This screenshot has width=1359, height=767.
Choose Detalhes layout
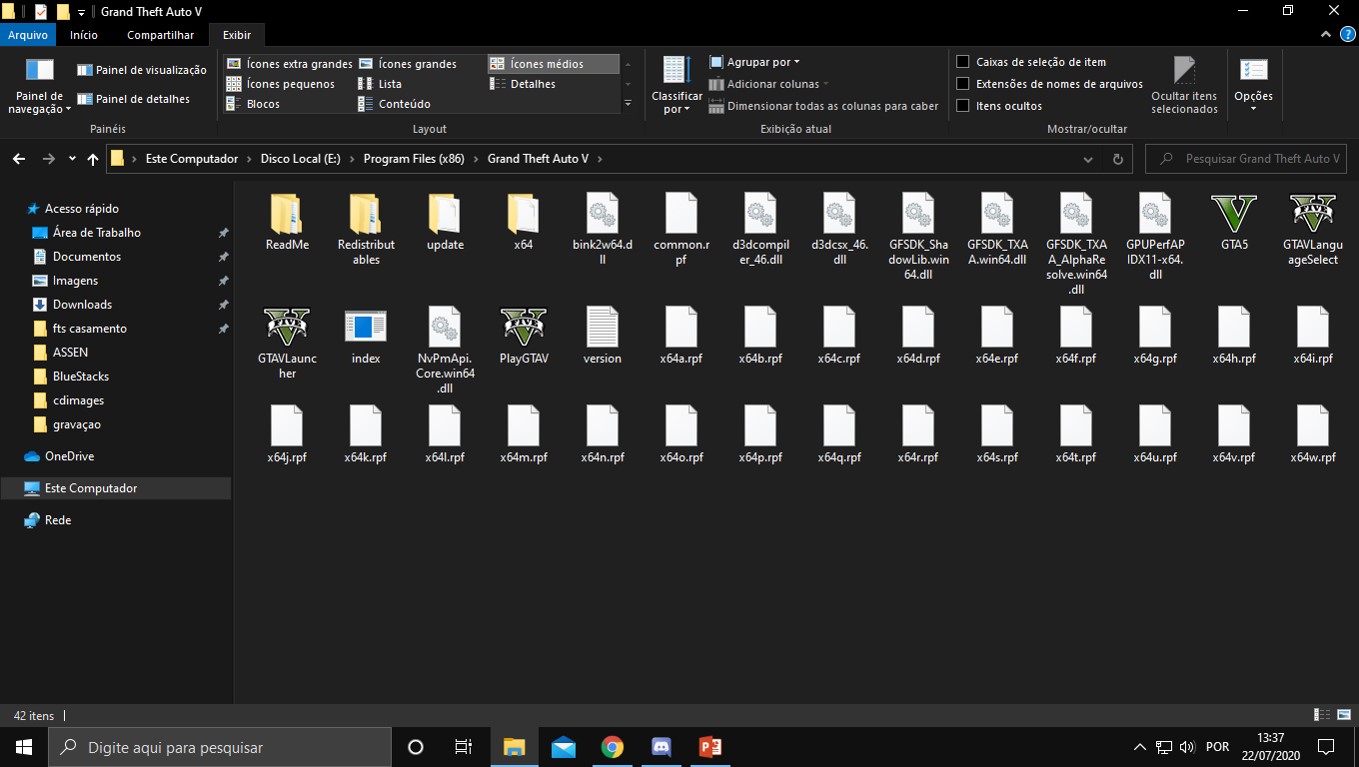click(523, 84)
